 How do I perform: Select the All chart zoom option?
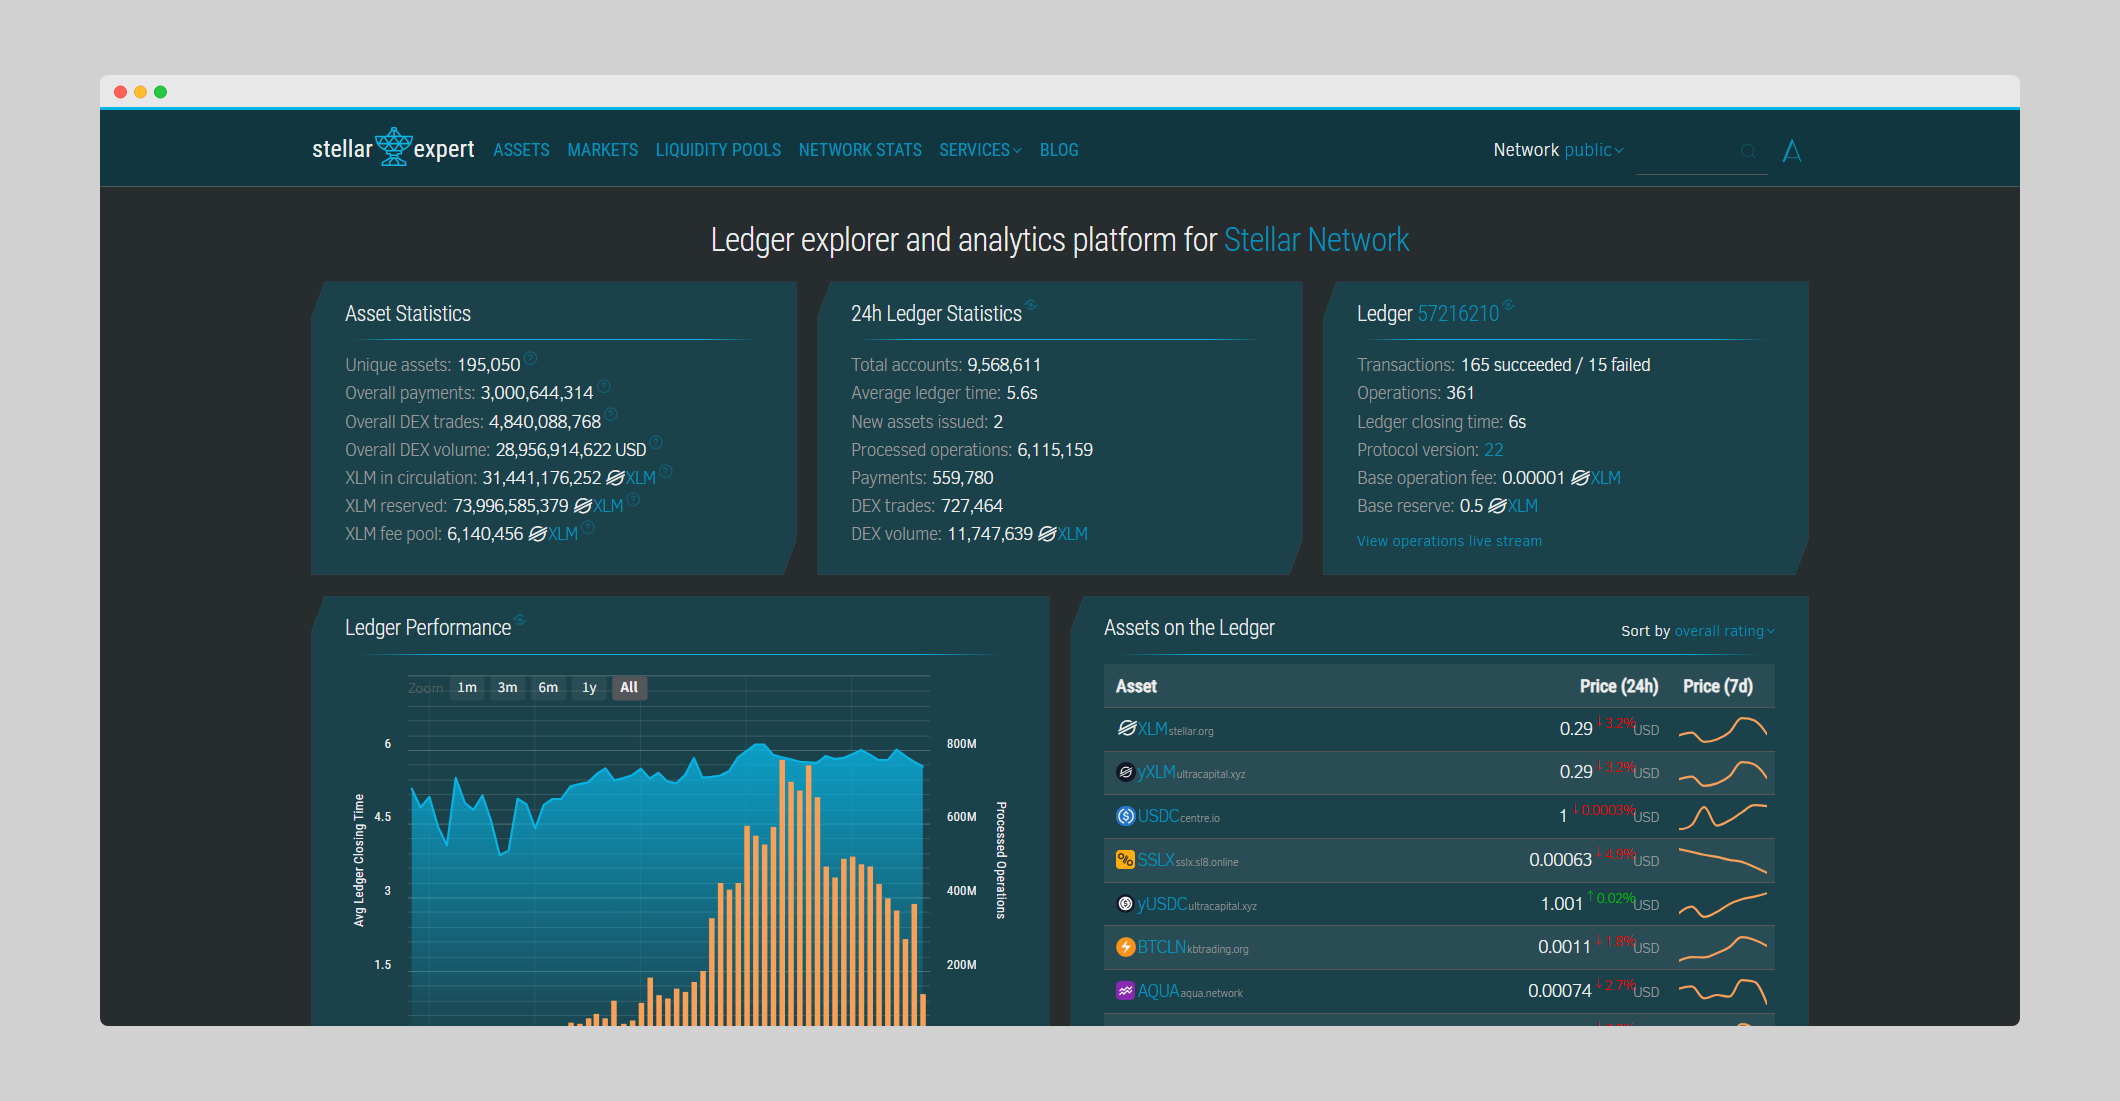click(x=629, y=688)
